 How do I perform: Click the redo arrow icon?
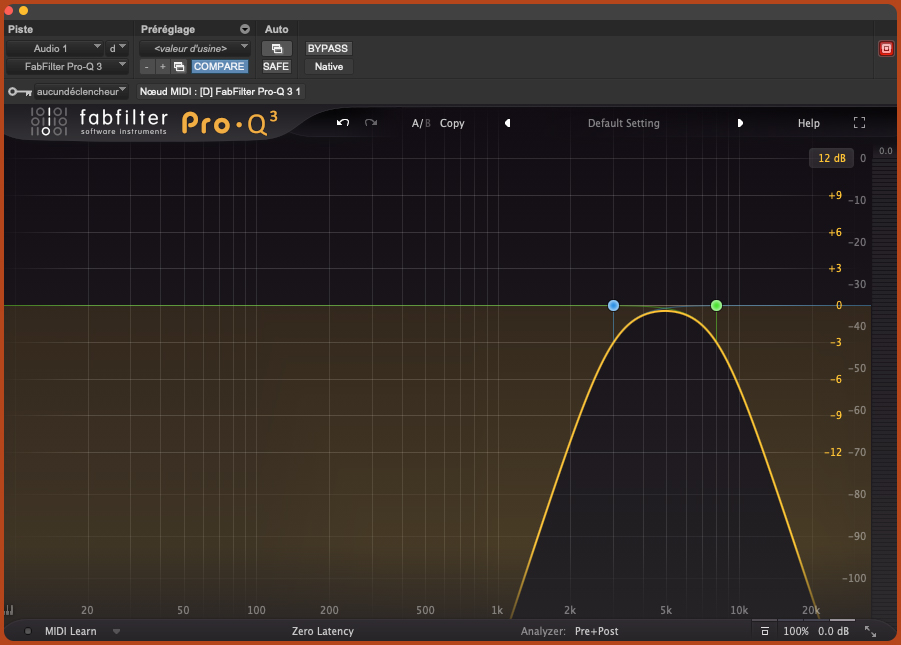click(x=371, y=123)
